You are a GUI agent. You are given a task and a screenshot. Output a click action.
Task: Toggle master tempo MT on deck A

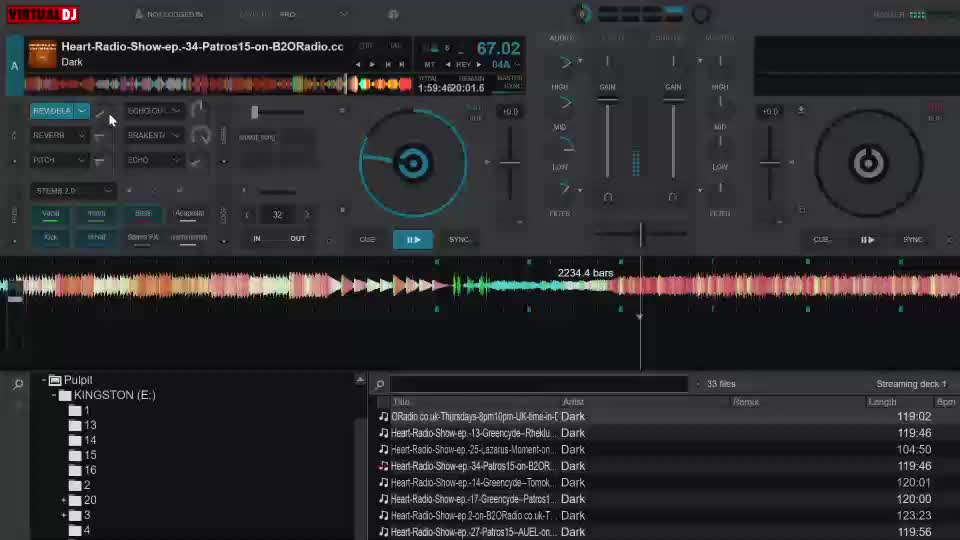pyautogui.click(x=429, y=64)
